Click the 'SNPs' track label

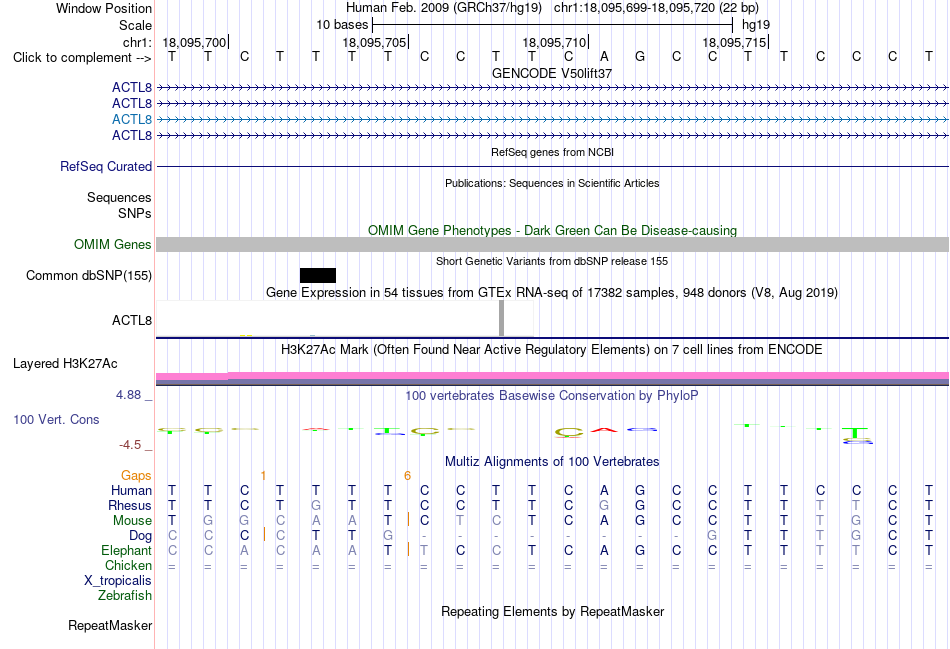point(135,213)
